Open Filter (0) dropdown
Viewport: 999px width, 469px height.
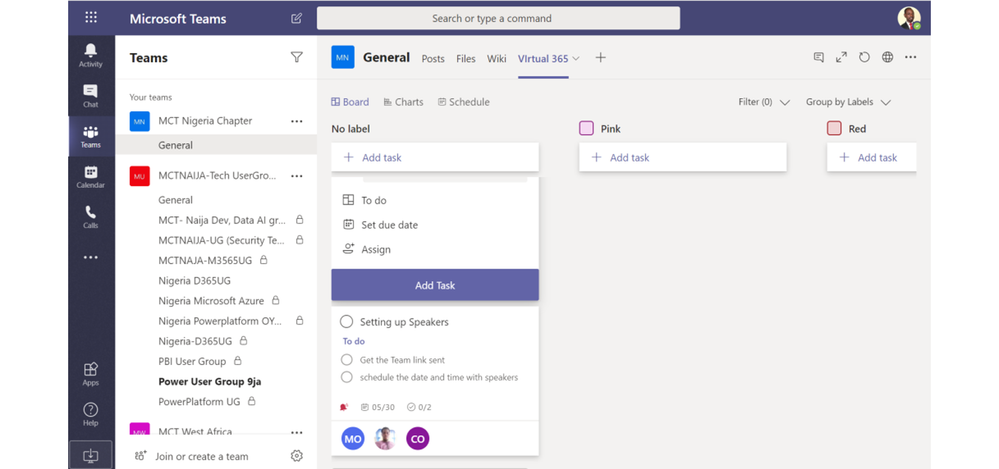click(x=764, y=102)
